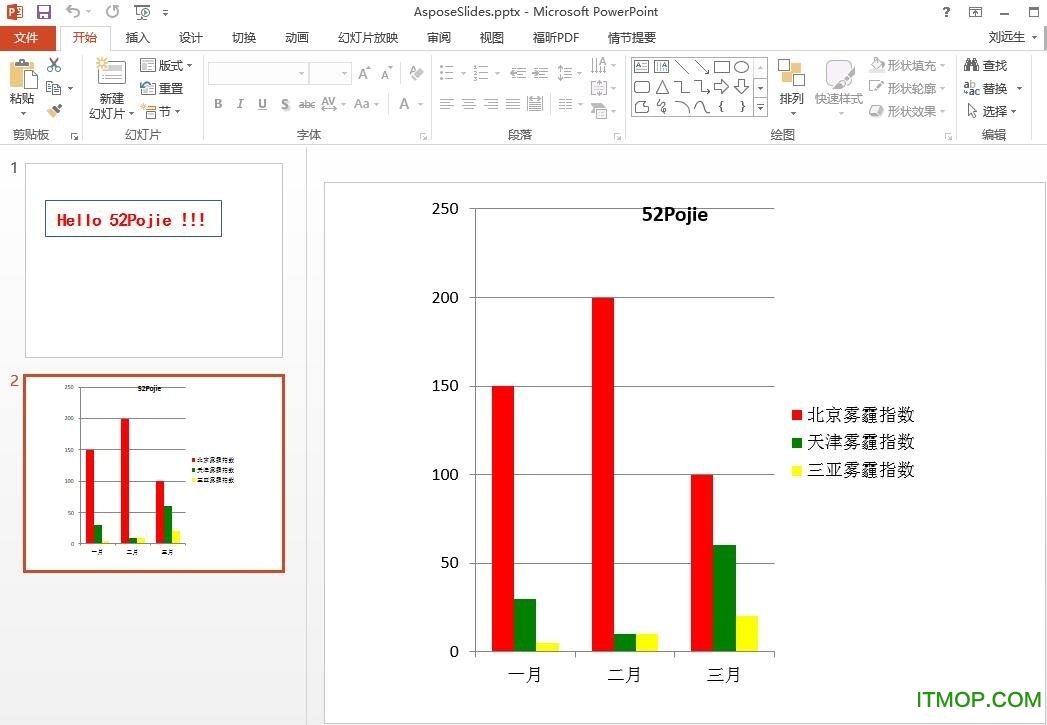
Task: Toggle Italic formatting
Action: 240,104
